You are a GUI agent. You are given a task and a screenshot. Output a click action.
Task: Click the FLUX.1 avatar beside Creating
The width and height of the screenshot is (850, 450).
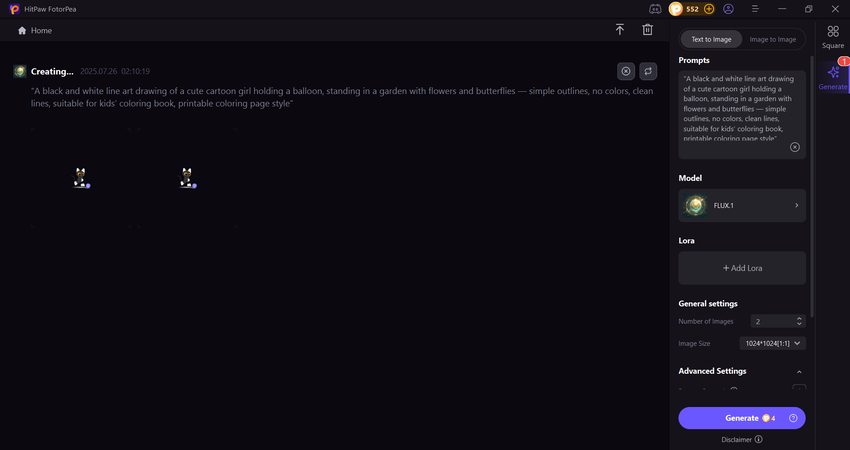(20, 71)
